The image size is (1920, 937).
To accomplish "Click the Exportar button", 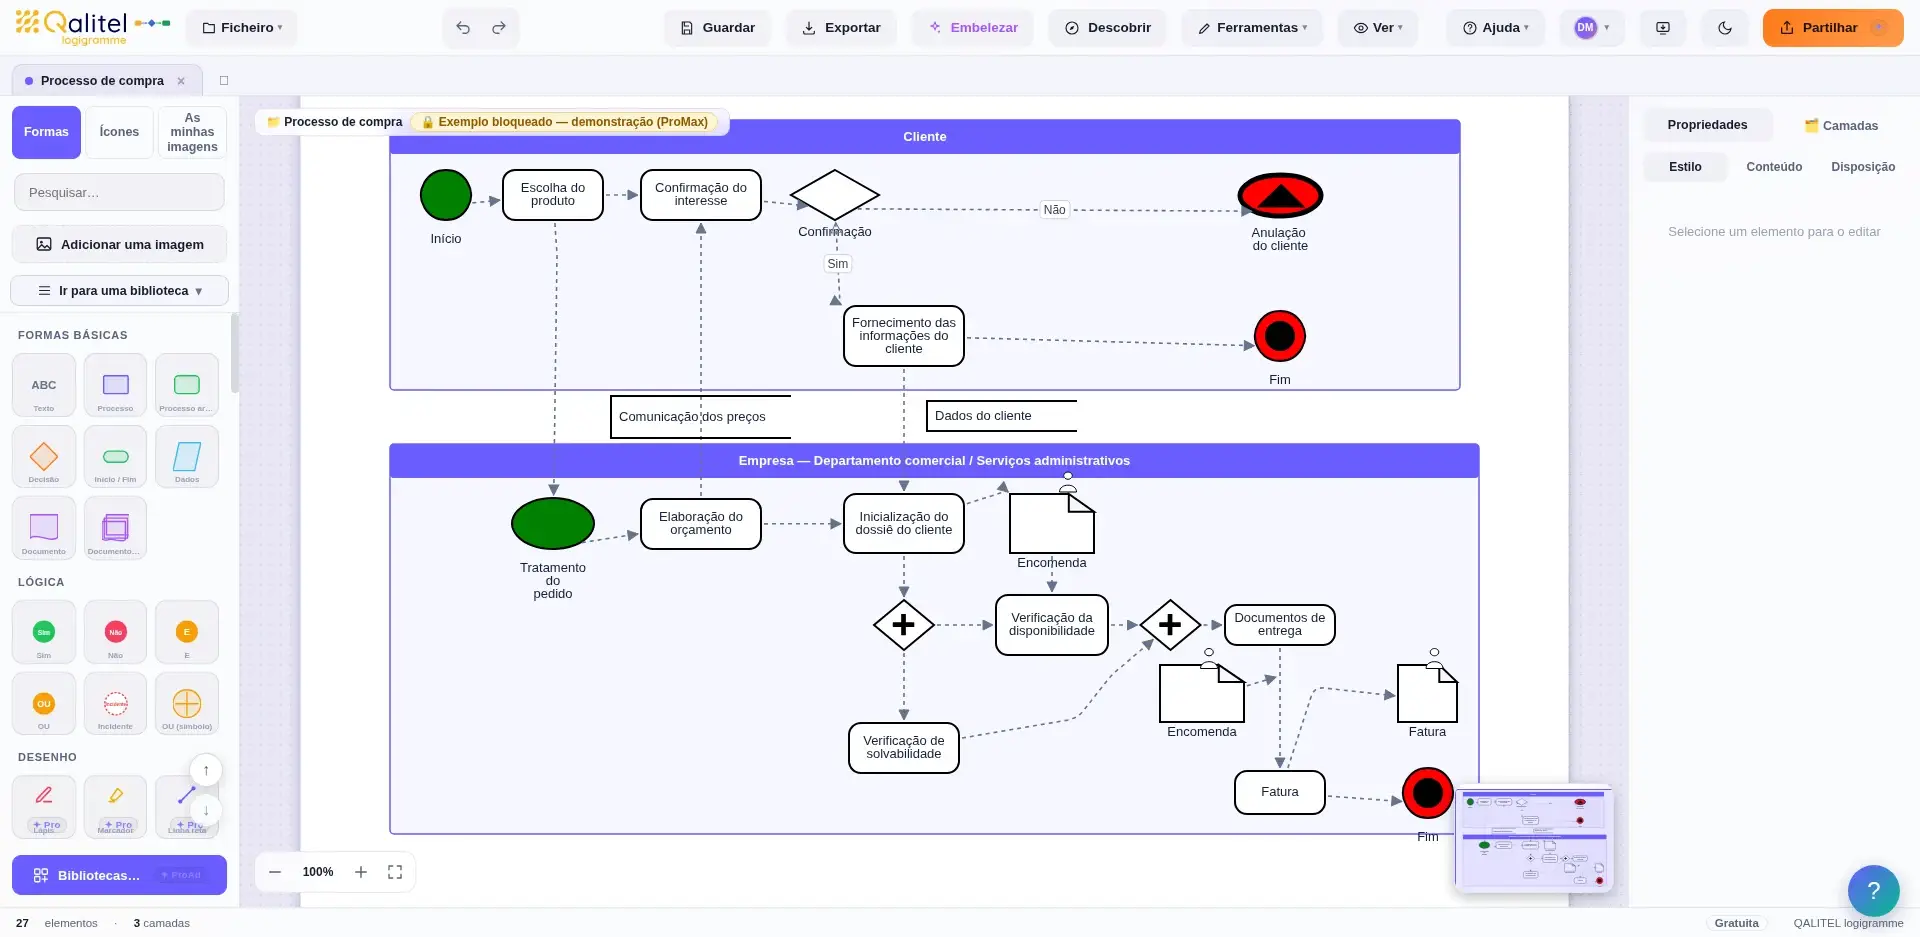I will [x=841, y=28].
